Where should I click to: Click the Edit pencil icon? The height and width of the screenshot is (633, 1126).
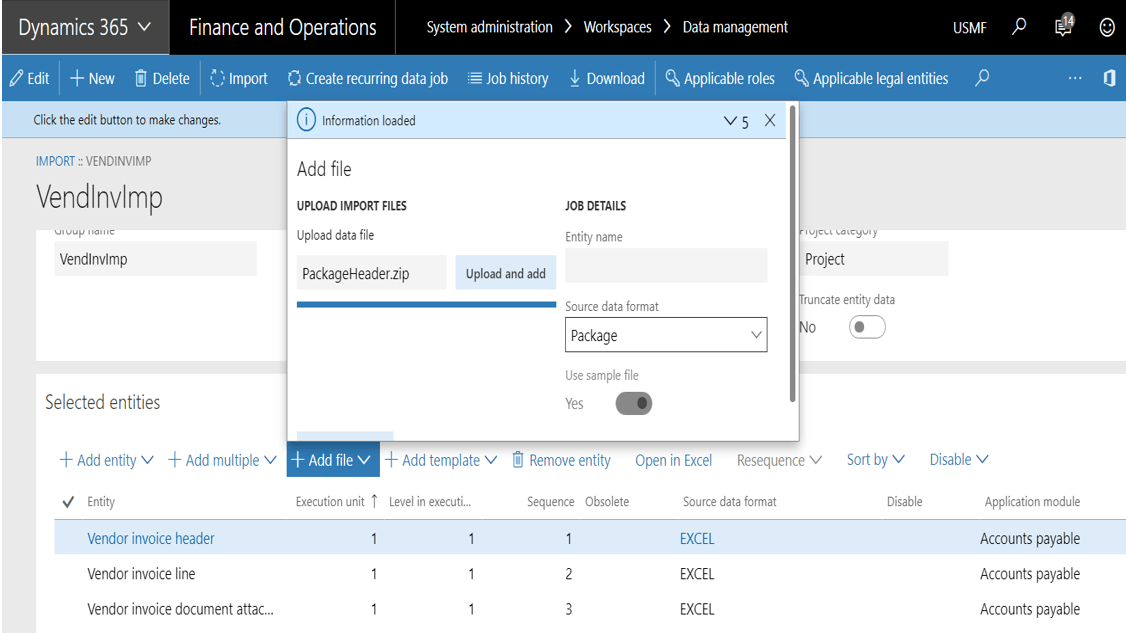[x=17, y=78]
